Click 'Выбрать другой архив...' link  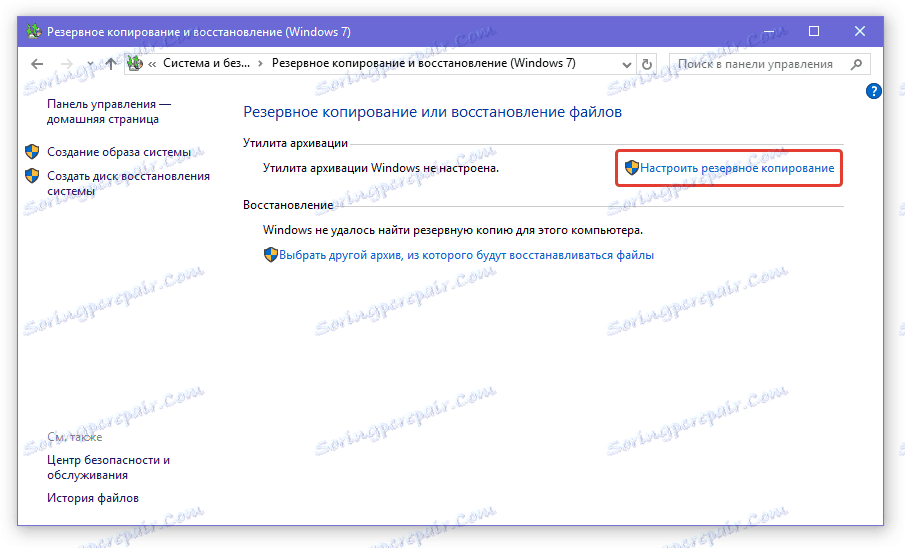click(466, 255)
